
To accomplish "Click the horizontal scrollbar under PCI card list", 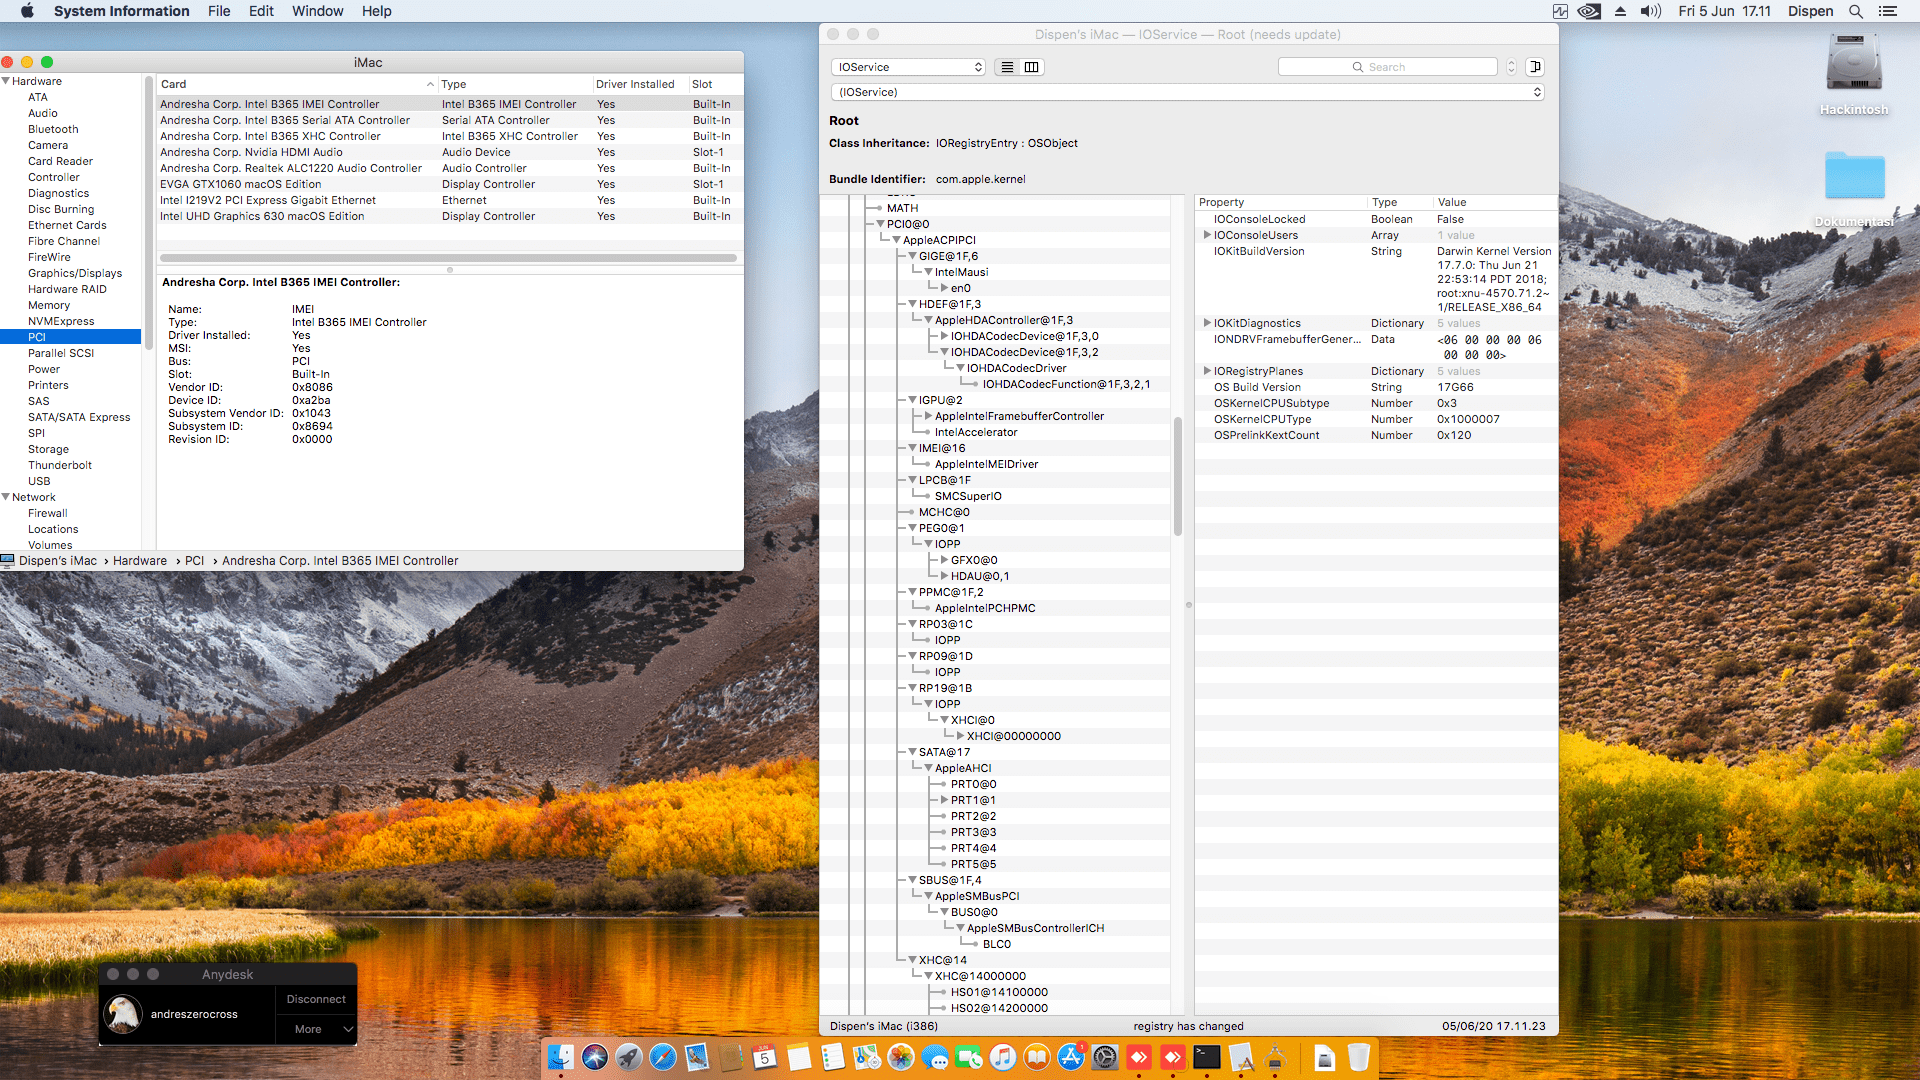I will click(448, 258).
